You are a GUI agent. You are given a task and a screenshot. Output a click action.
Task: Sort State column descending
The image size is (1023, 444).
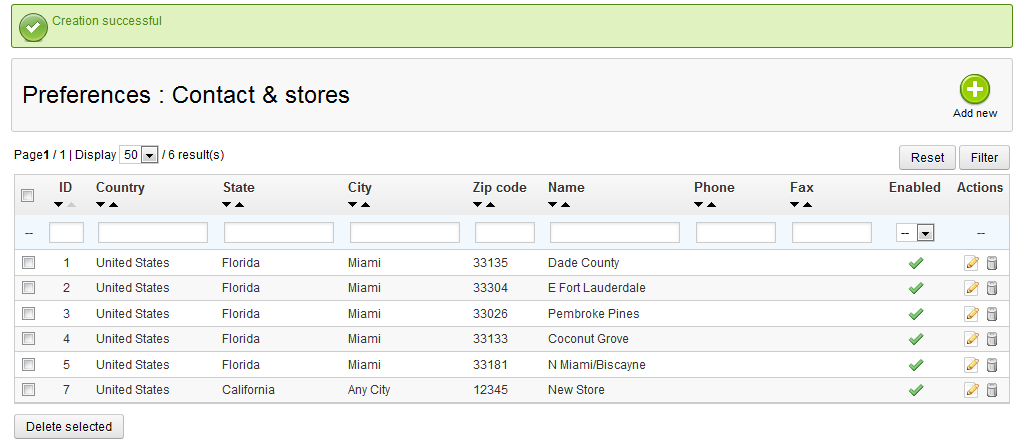[x=226, y=205]
